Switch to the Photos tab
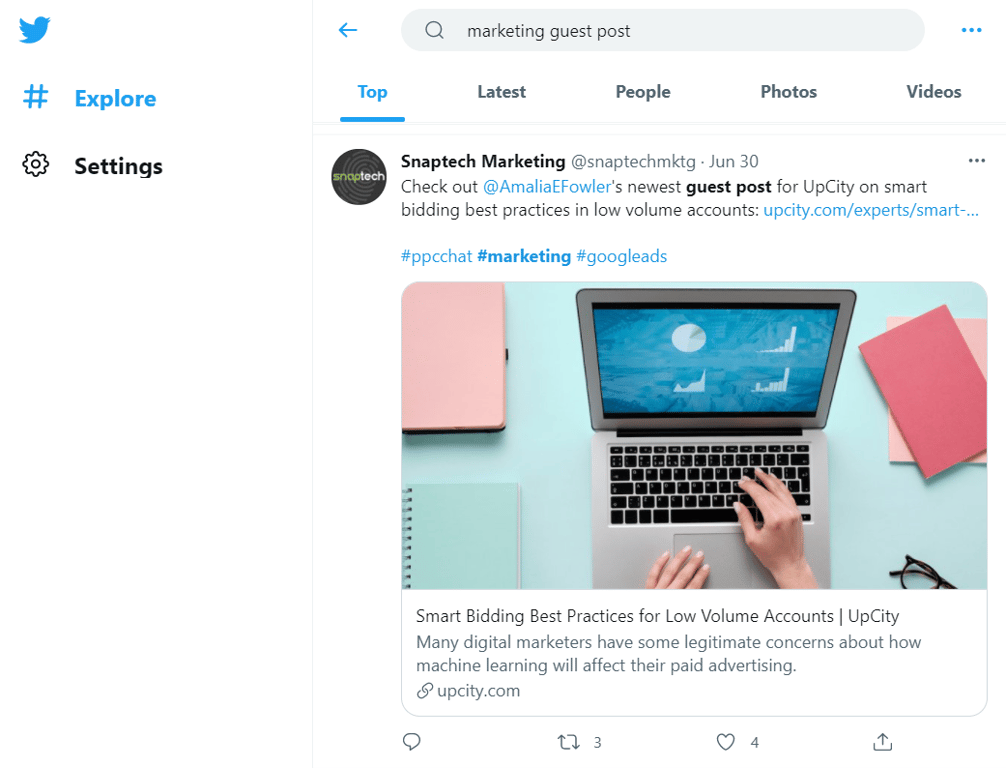 (788, 91)
